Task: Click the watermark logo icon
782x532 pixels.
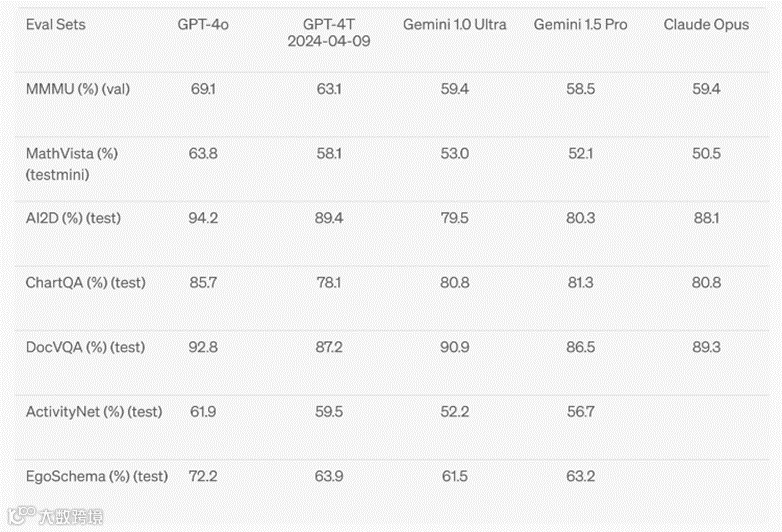Action: coord(22,516)
